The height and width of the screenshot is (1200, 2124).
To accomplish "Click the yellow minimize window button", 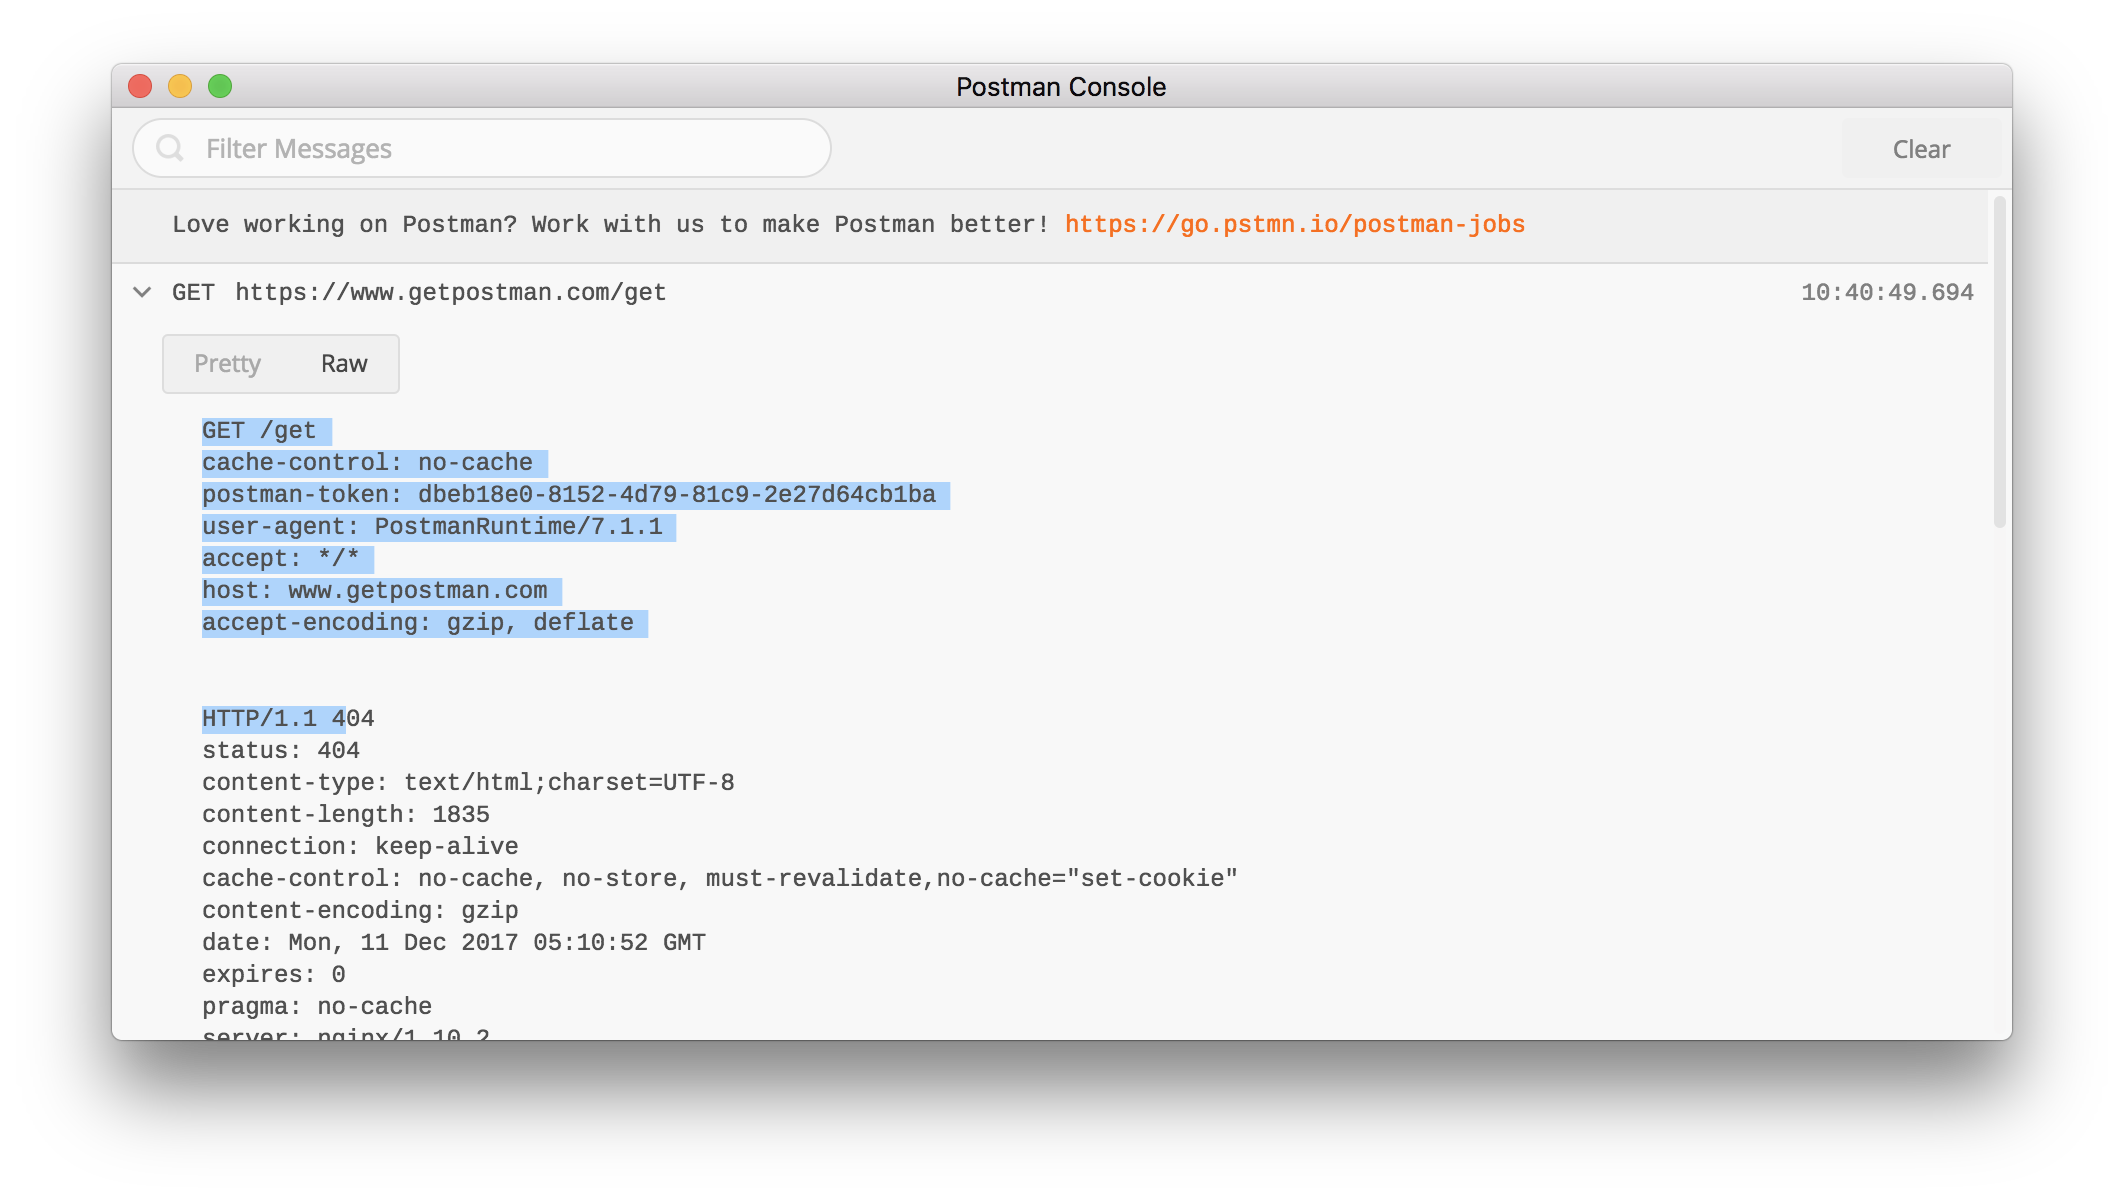I will point(180,86).
